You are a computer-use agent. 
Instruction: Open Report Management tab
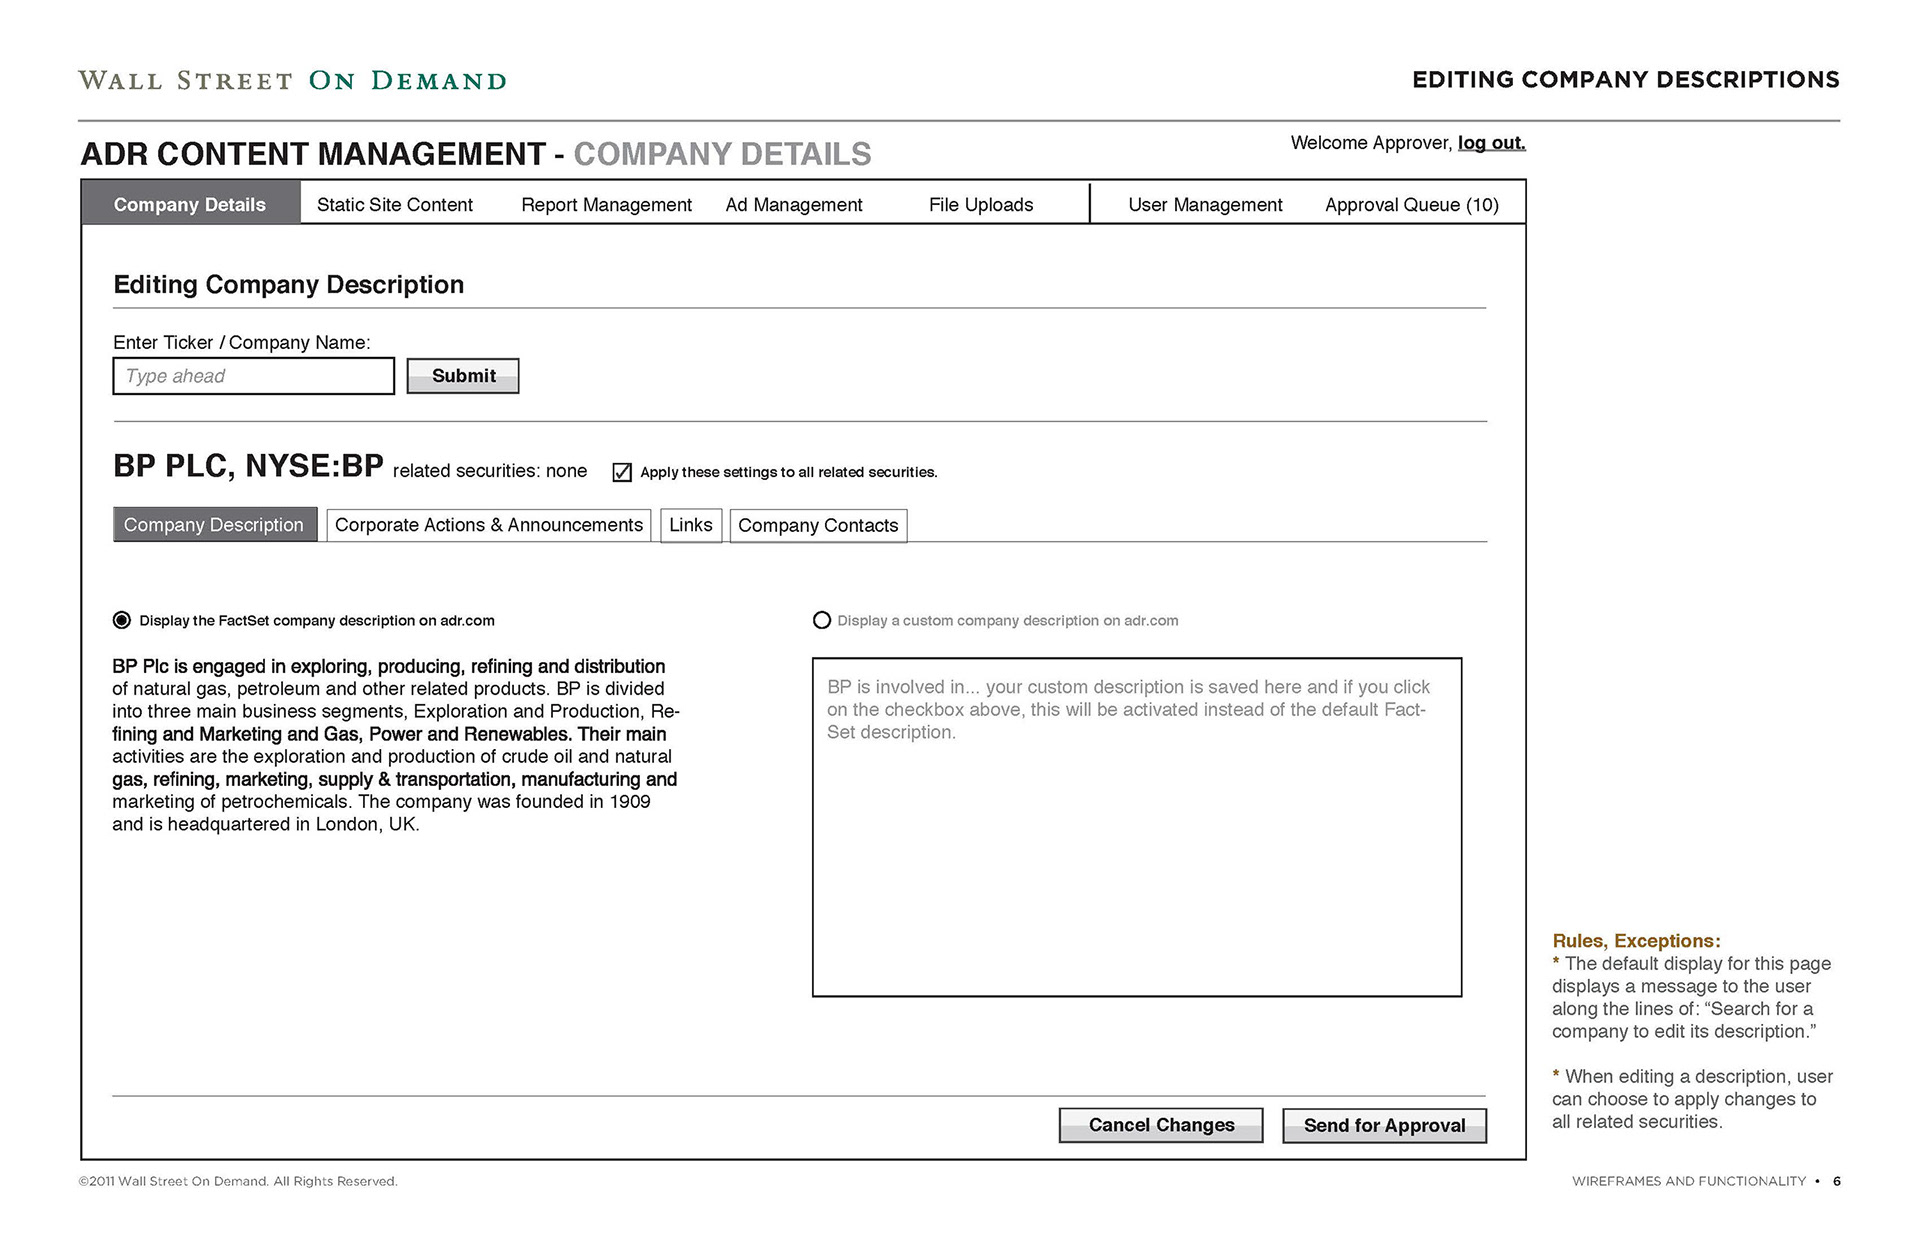pos(606,205)
